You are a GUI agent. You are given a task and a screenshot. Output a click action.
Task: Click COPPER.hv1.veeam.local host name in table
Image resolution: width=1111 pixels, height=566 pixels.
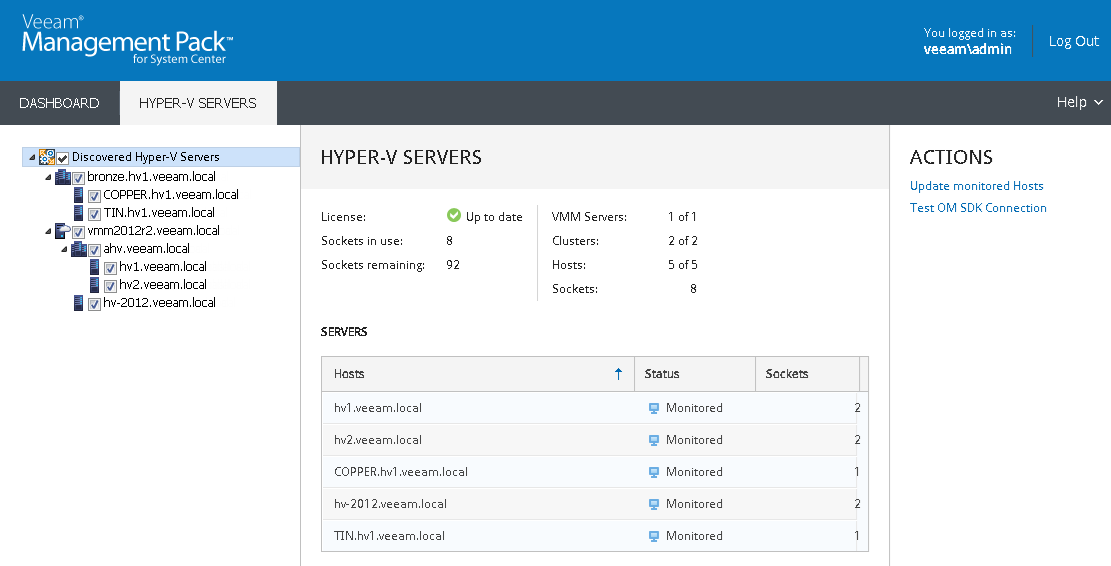[x=401, y=472]
